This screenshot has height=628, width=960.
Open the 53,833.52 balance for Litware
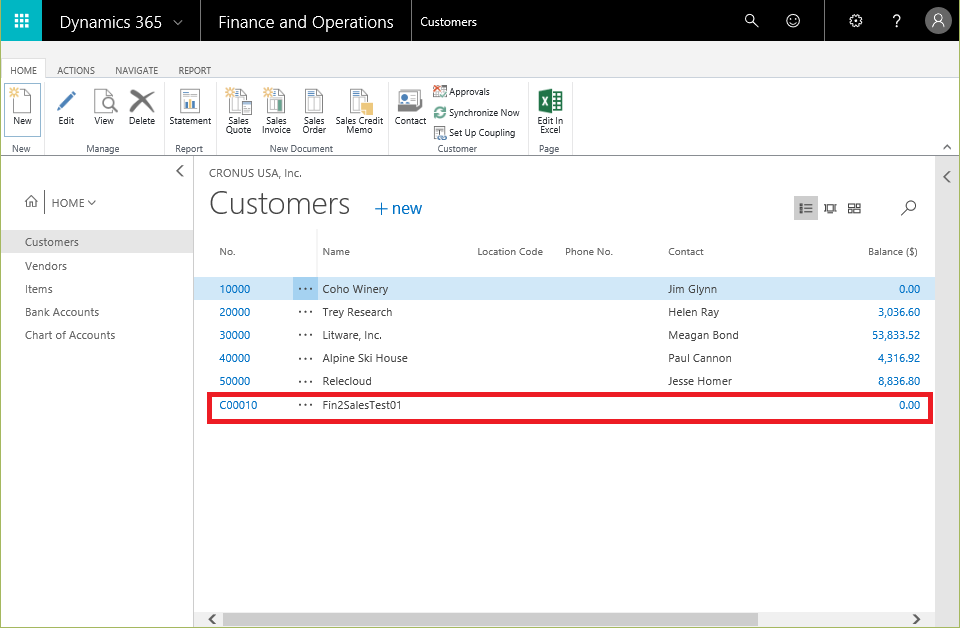click(x=896, y=335)
